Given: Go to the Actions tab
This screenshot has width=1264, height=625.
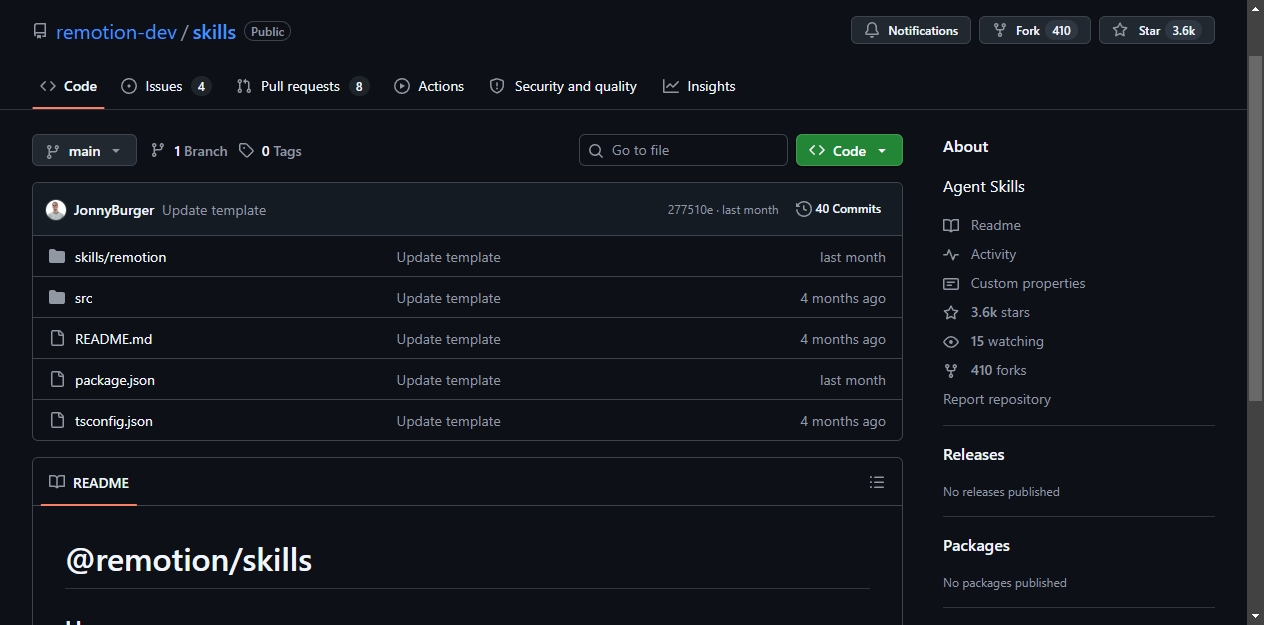Looking at the screenshot, I should click(x=429, y=86).
